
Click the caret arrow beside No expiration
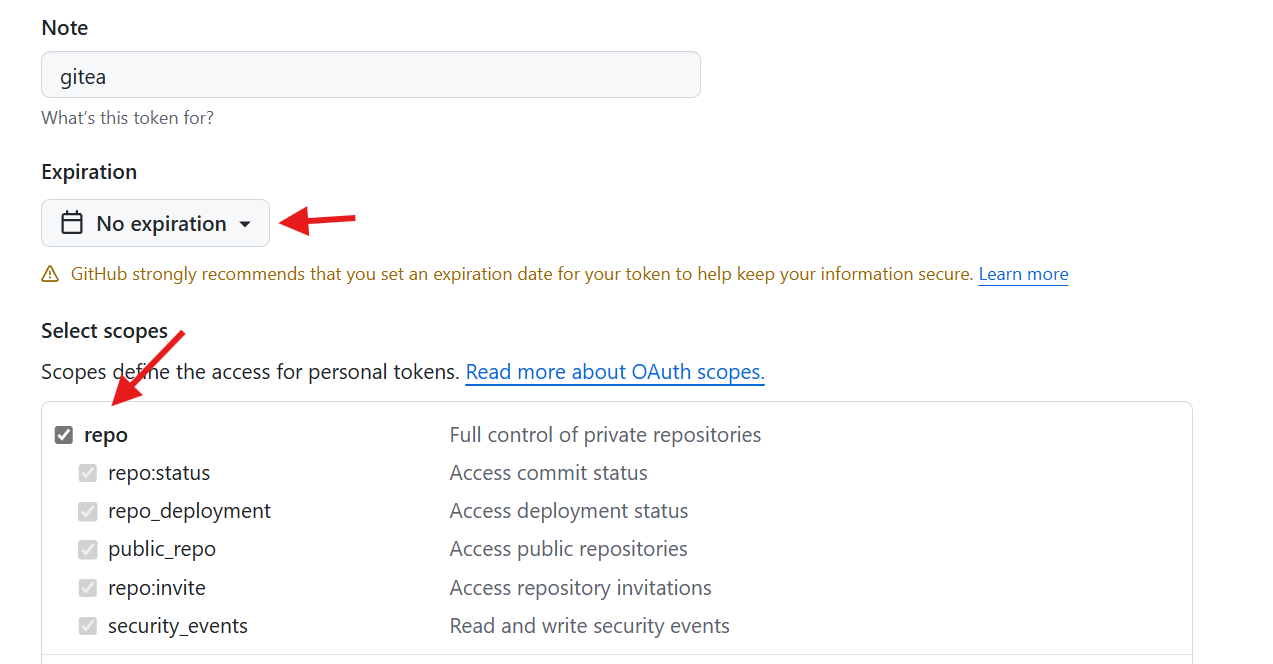(x=245, y=224)
